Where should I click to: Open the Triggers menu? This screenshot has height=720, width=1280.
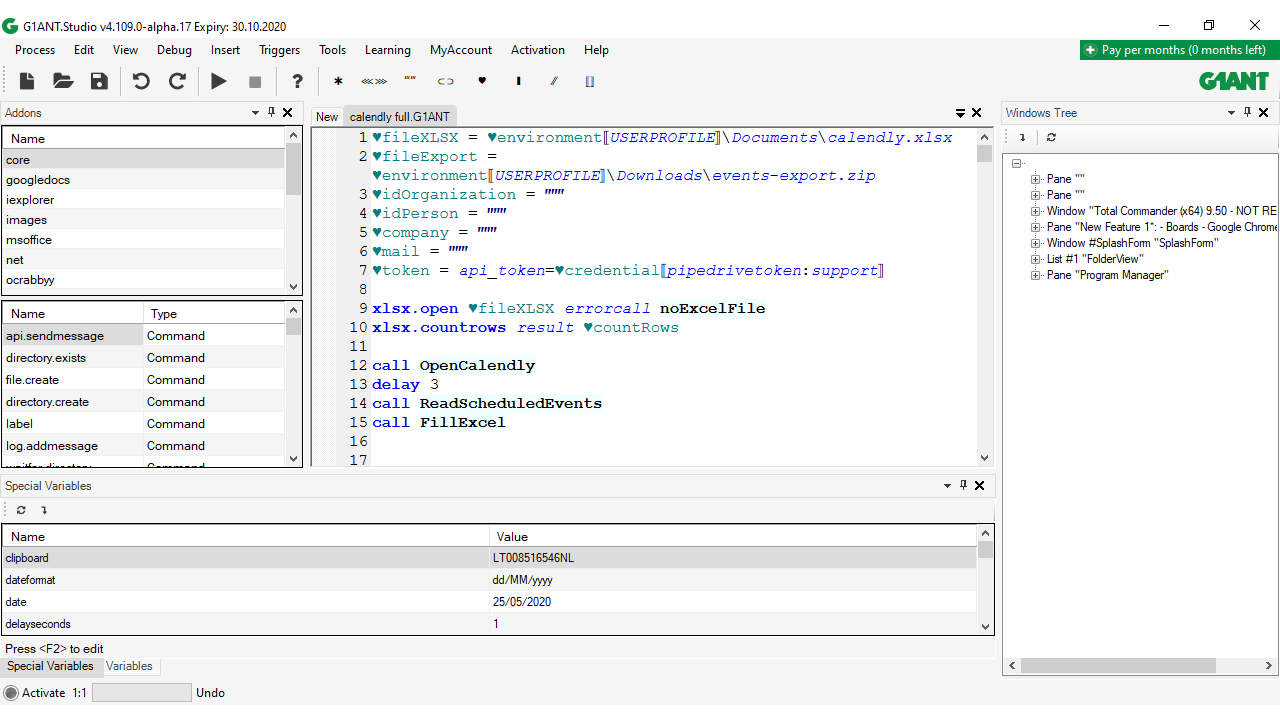(279, 50)
